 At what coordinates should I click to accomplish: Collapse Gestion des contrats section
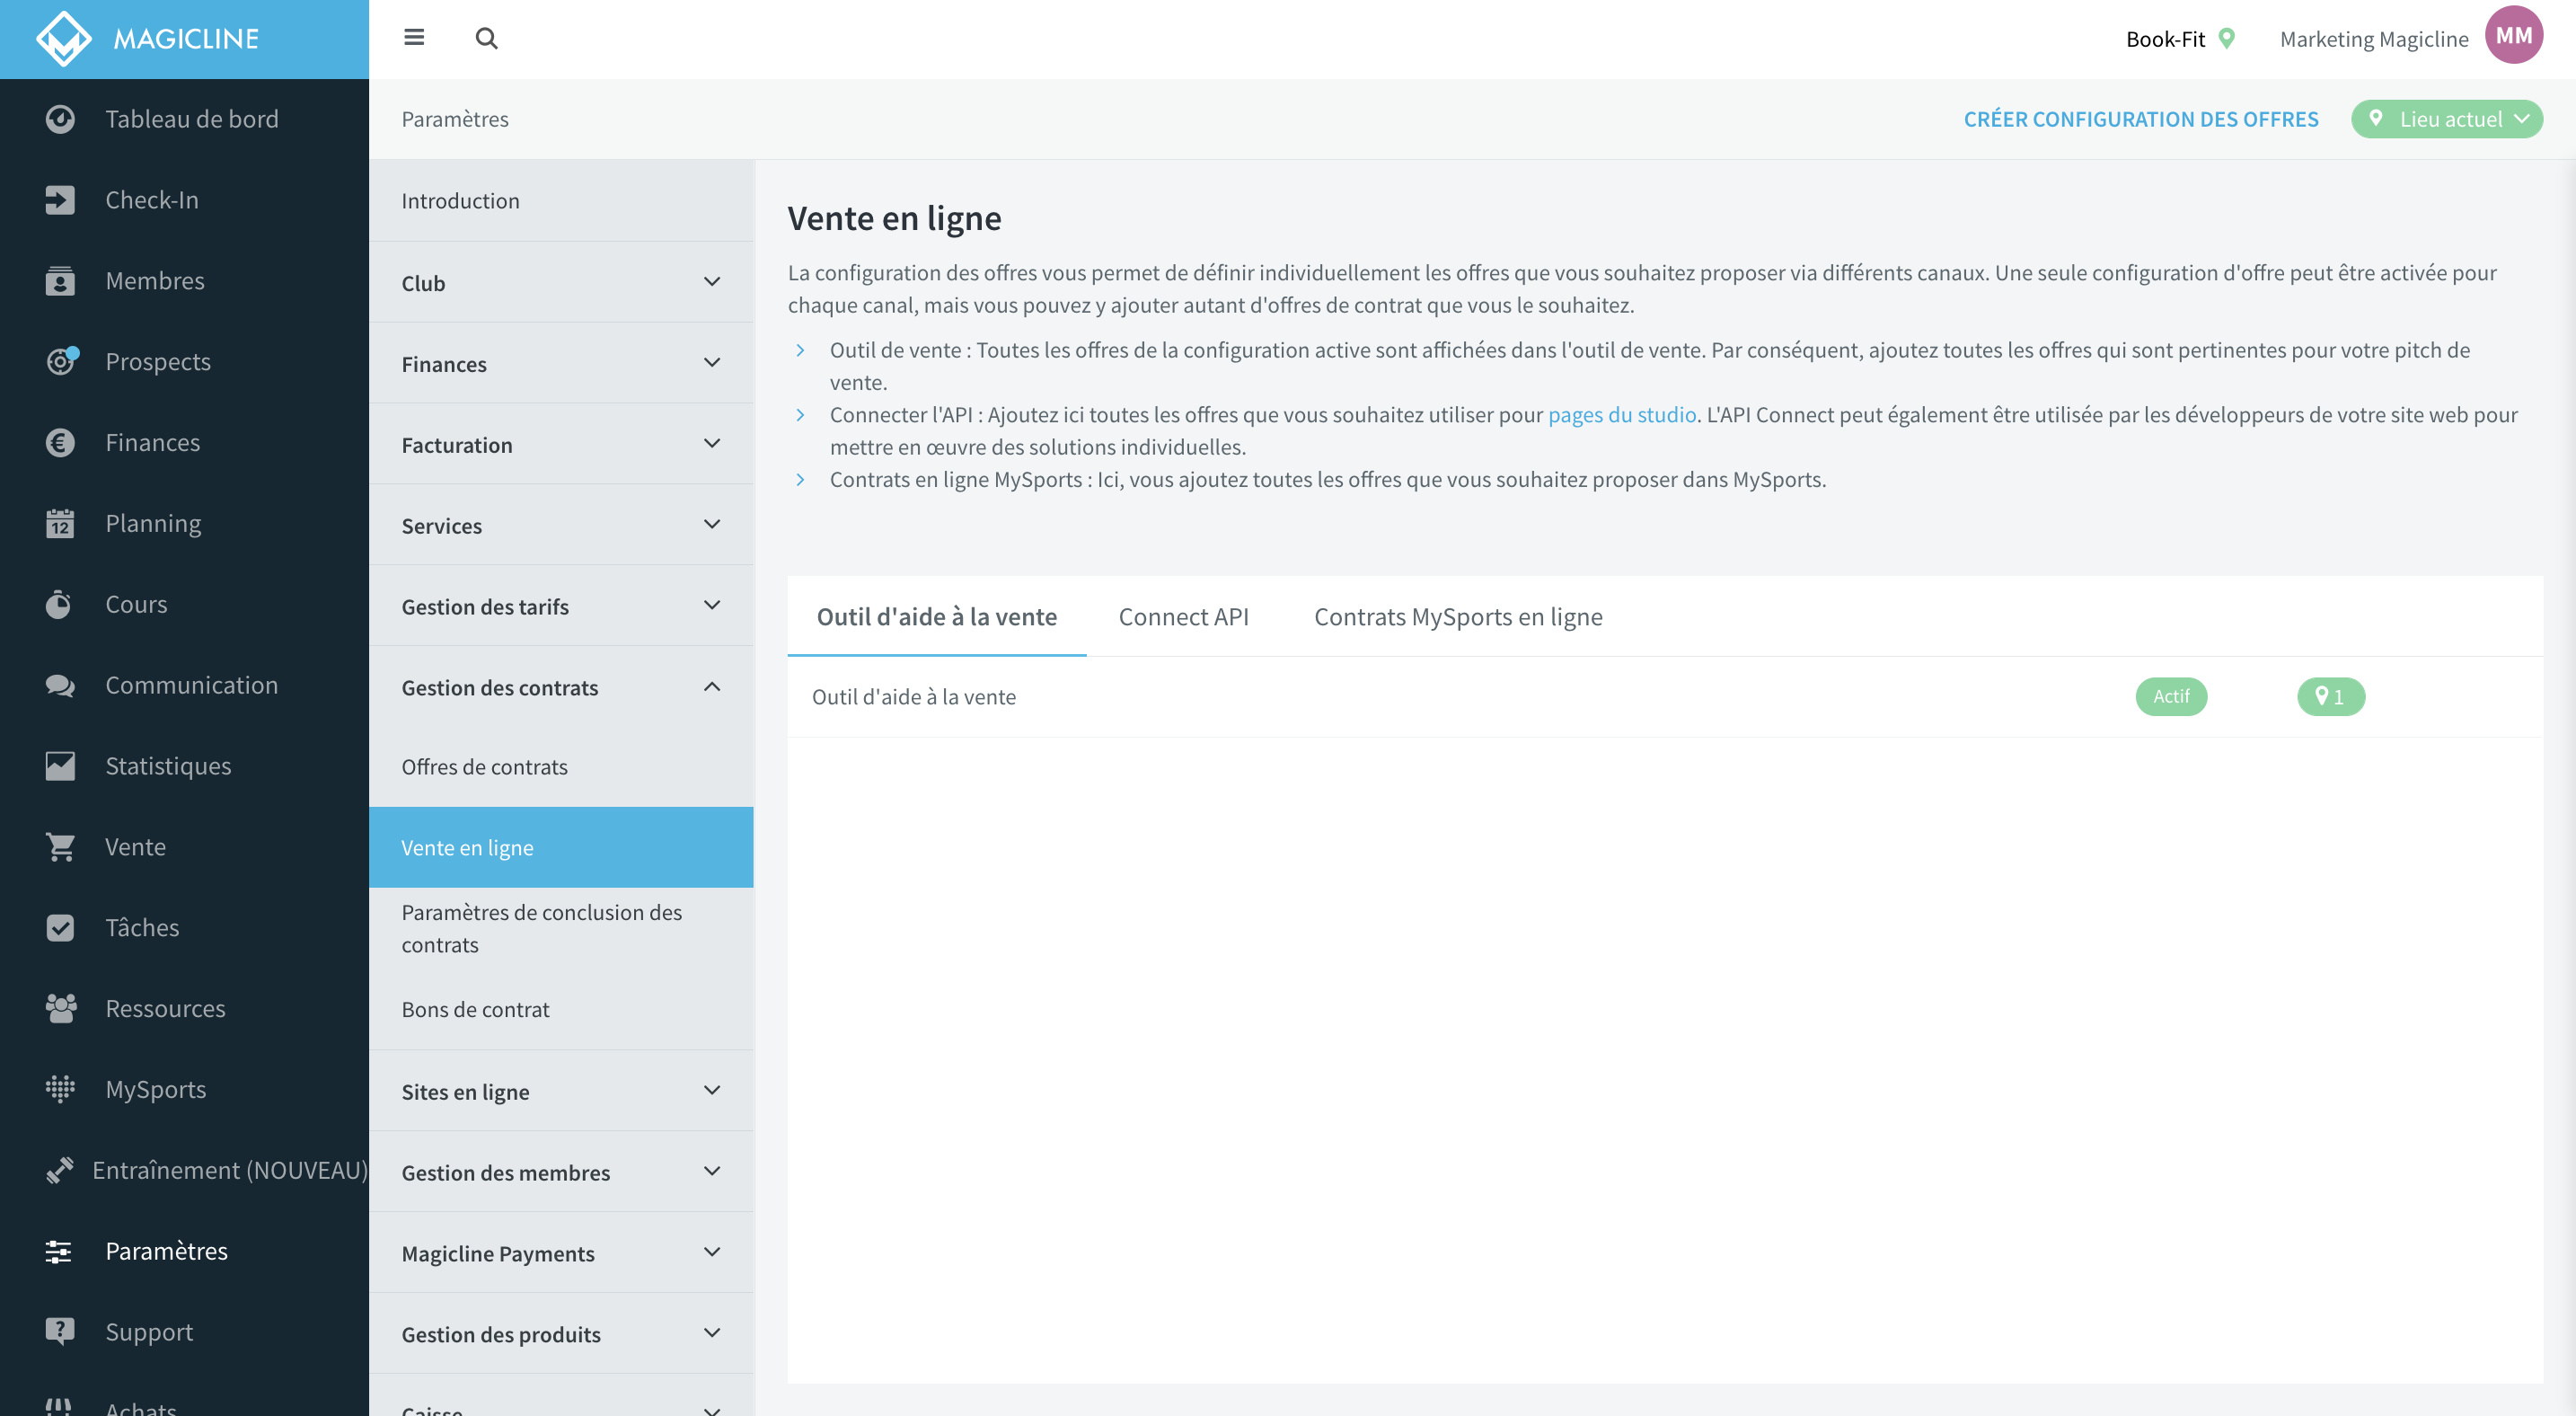point(561,687)
